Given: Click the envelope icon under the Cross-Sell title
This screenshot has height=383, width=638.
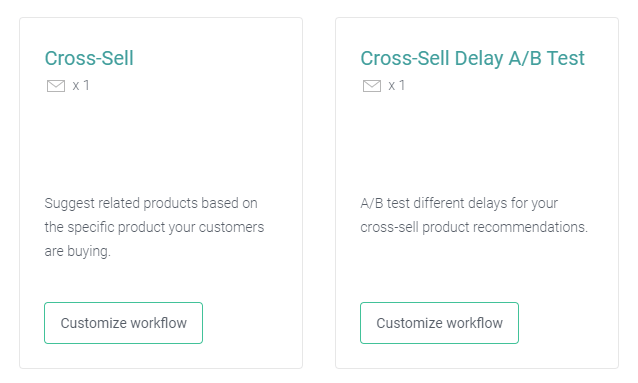Looking at the screenshot, I should (x=56, y=86).
